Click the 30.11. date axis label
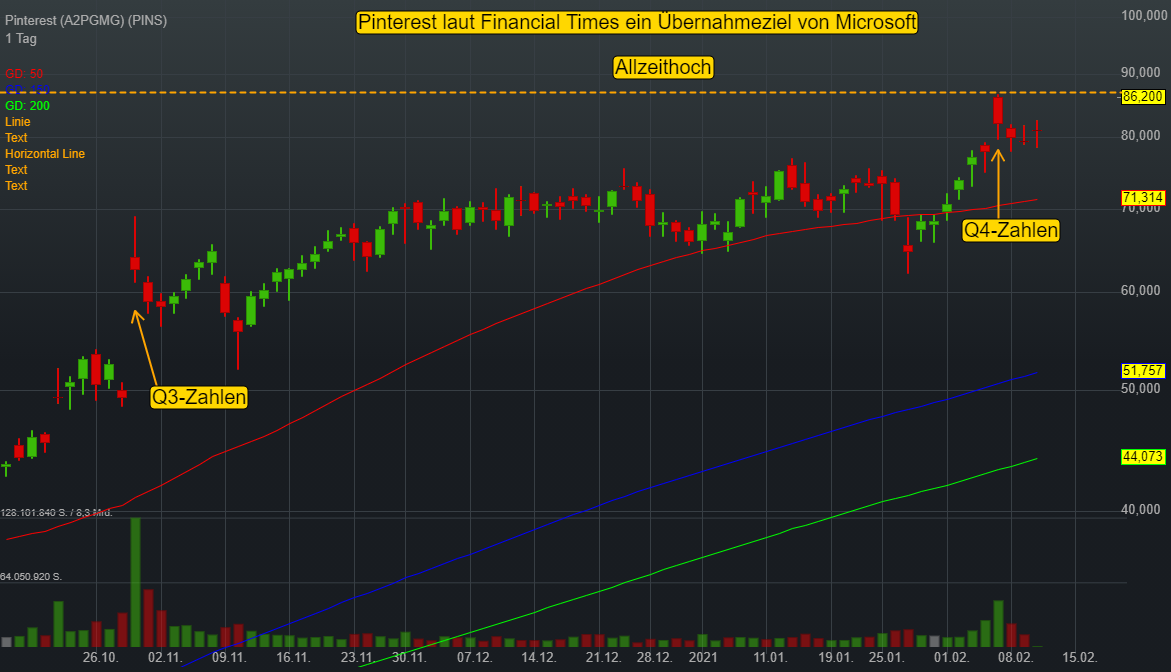The image size is (1171, 672). 409,657
